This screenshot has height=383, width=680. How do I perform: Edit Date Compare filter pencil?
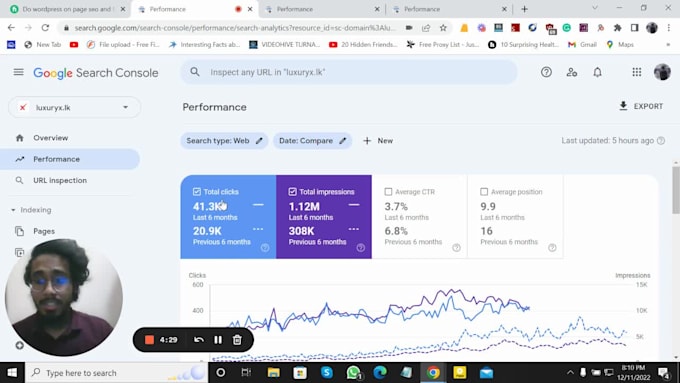coord(343,141)
